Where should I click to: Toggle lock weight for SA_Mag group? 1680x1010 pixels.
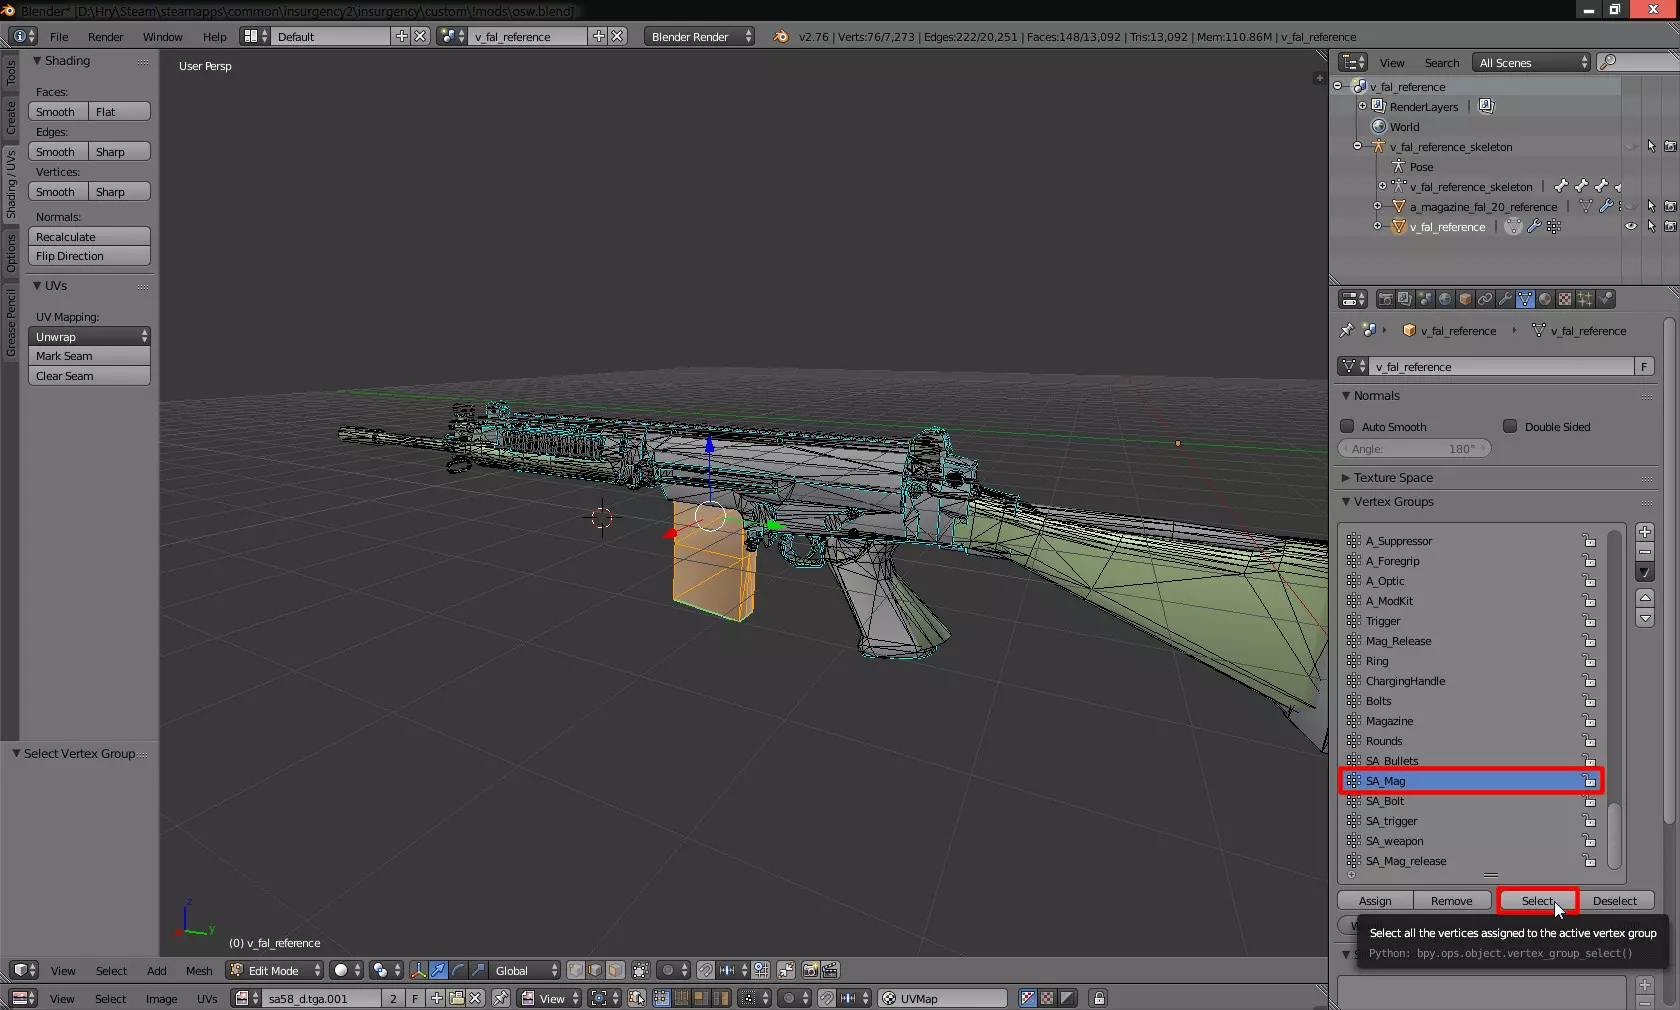tap(1589, 781)
